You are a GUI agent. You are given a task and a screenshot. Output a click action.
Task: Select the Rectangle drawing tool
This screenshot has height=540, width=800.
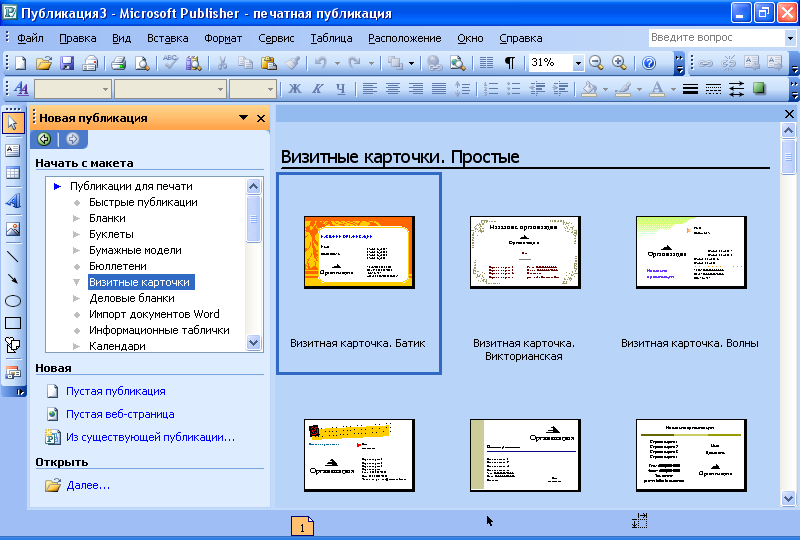point(13,323)
